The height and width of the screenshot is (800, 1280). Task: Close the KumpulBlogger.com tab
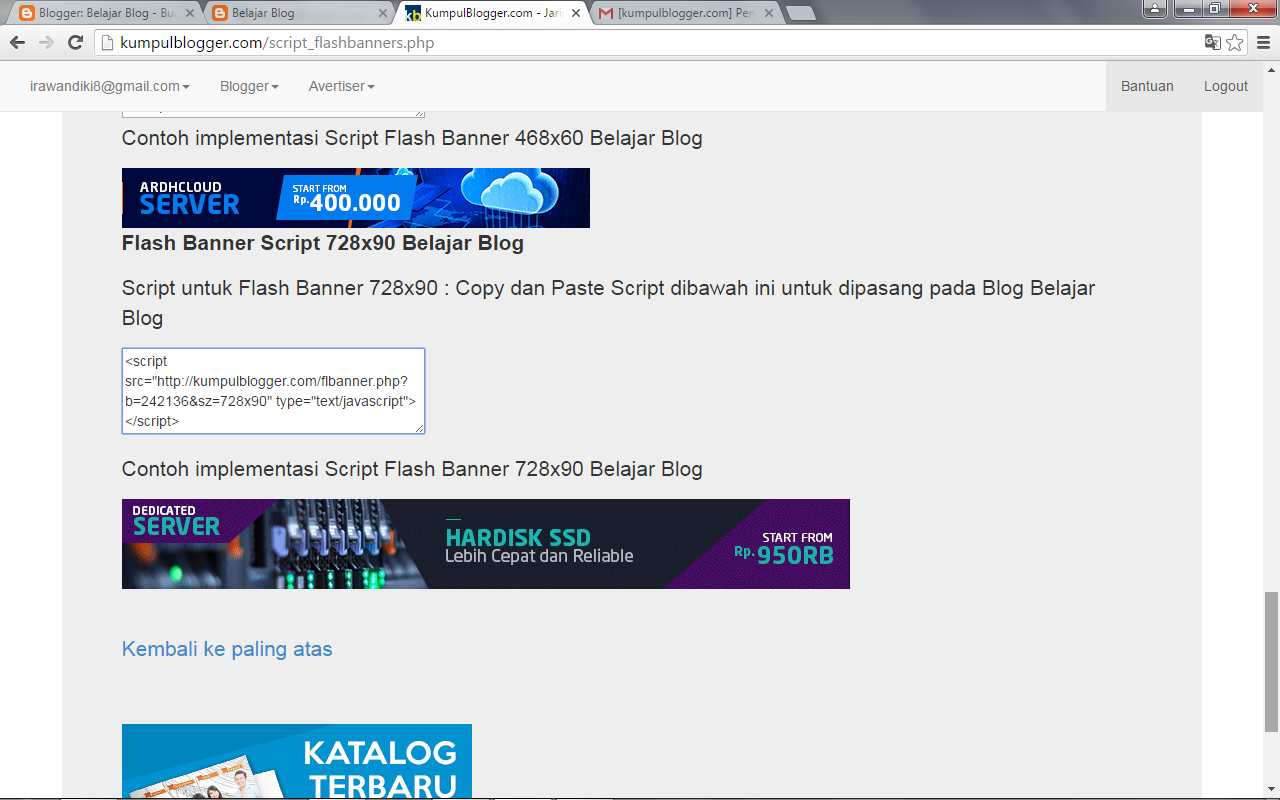click(576, 14)
